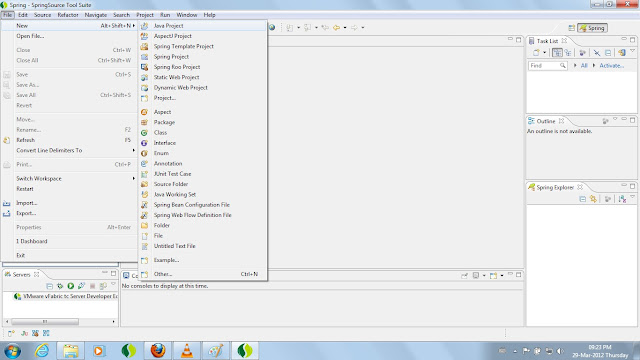Click the Package icon in the New submenu
Viewport: 640px width, 360px height.
[x=144, y=122]
